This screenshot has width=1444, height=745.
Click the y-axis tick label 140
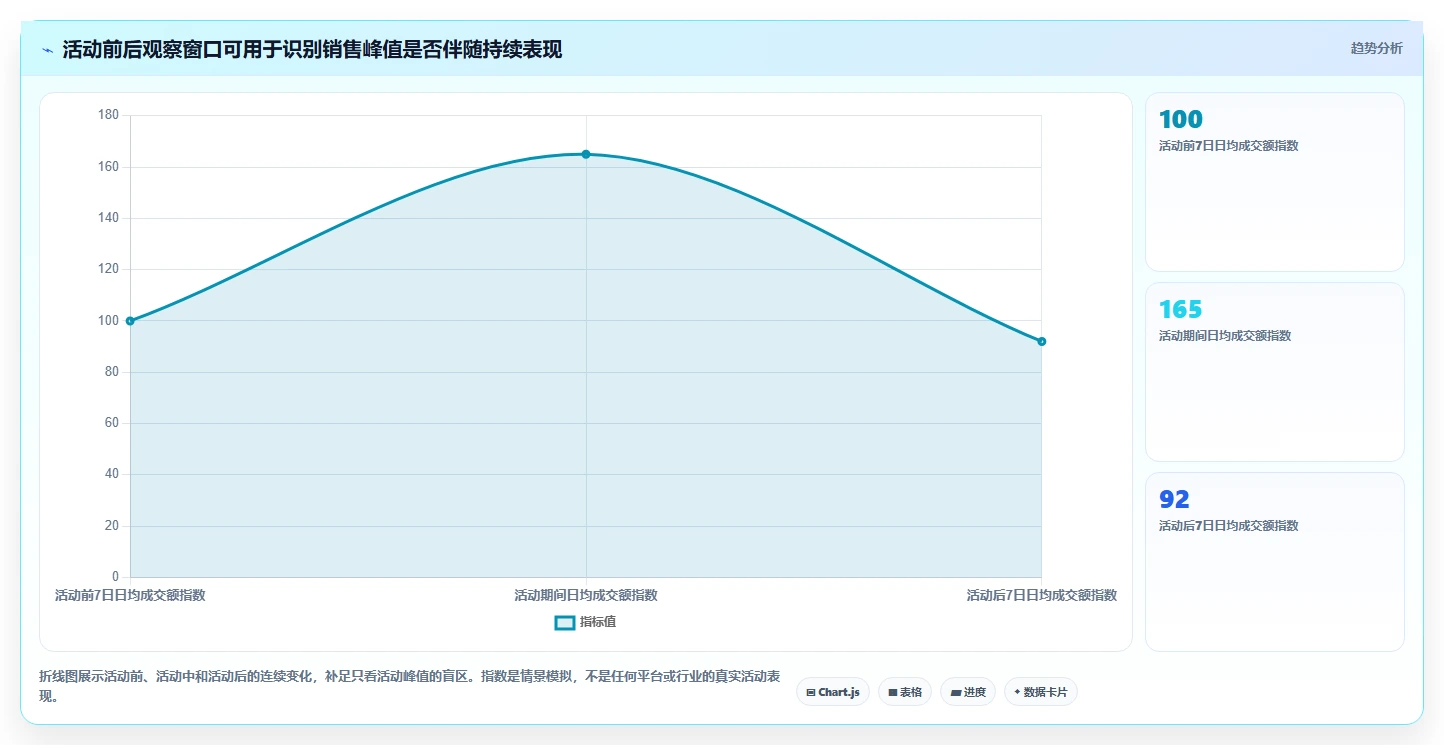[x=108, y=218]
